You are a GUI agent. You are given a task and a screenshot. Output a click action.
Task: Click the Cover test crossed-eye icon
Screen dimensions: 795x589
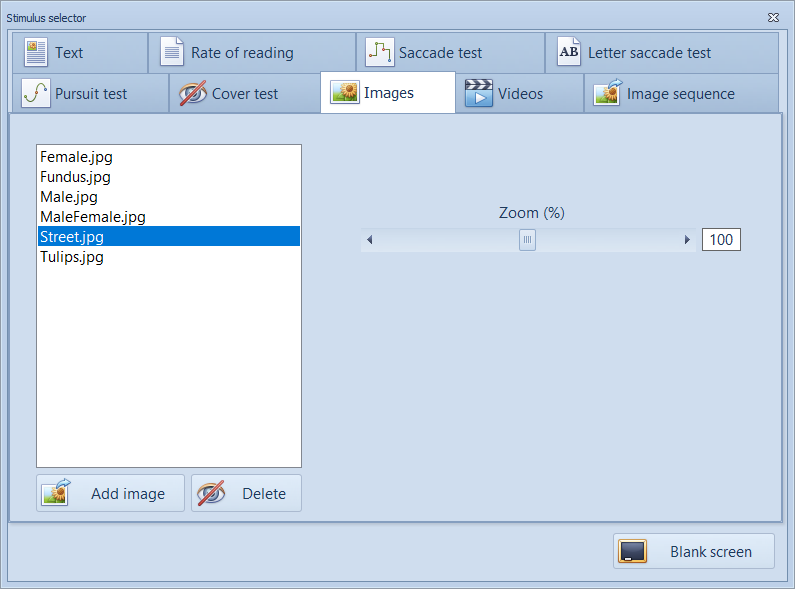(x=192, y=94)
